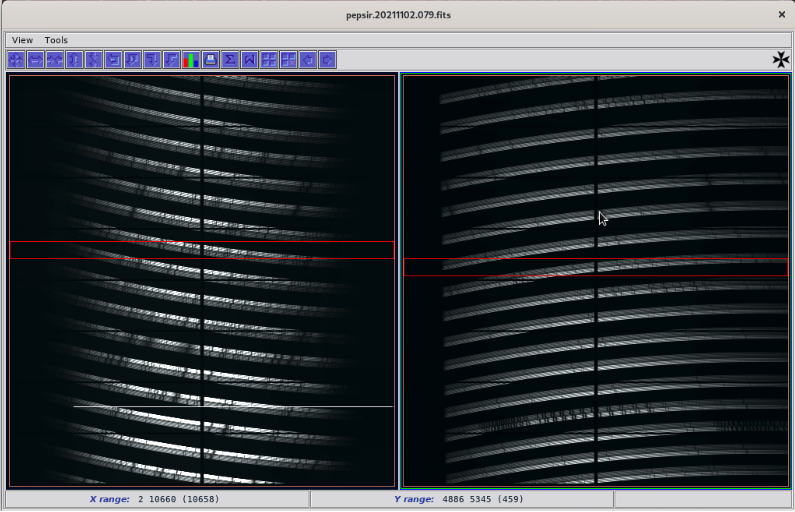This screenshot has width=795, height=512.
Task: Click the four-panel grid icon
Action: point(269,60)
